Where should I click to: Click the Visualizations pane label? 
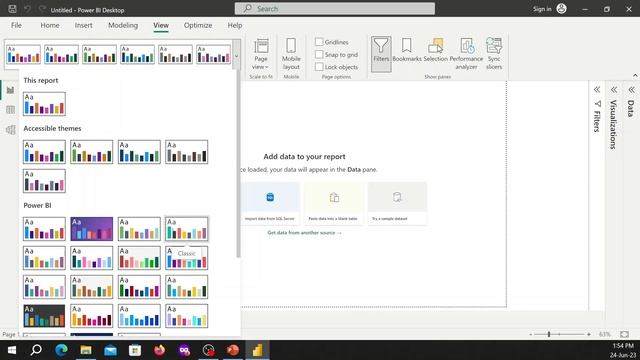(613, 124)
